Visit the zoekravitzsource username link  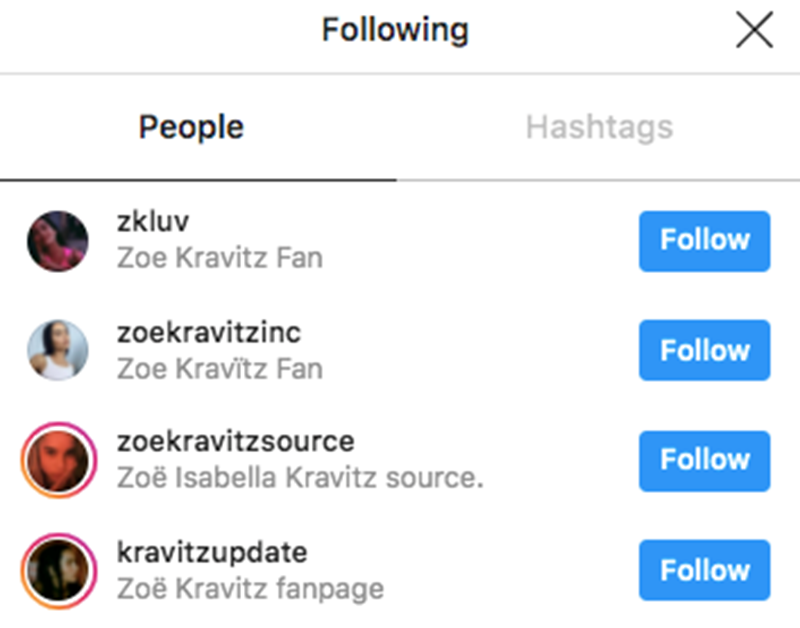236,442
